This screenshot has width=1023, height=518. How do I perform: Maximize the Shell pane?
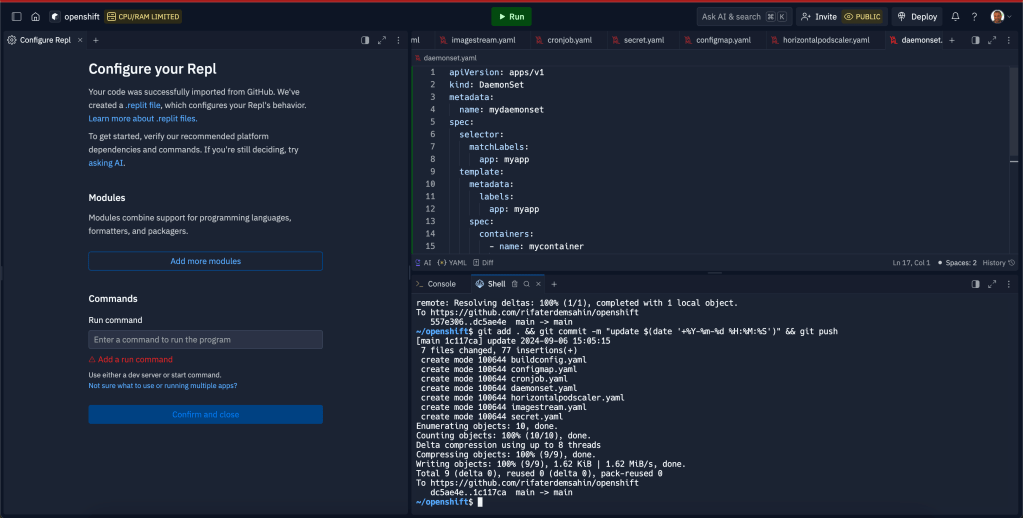(x=992, y=284)
